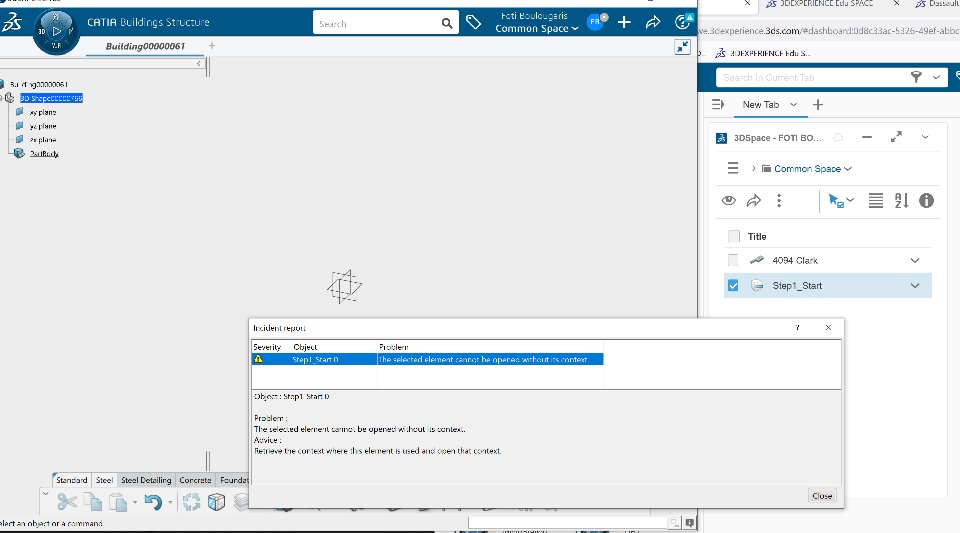Click the warning severity icon in Incident report

click(258, 359)
